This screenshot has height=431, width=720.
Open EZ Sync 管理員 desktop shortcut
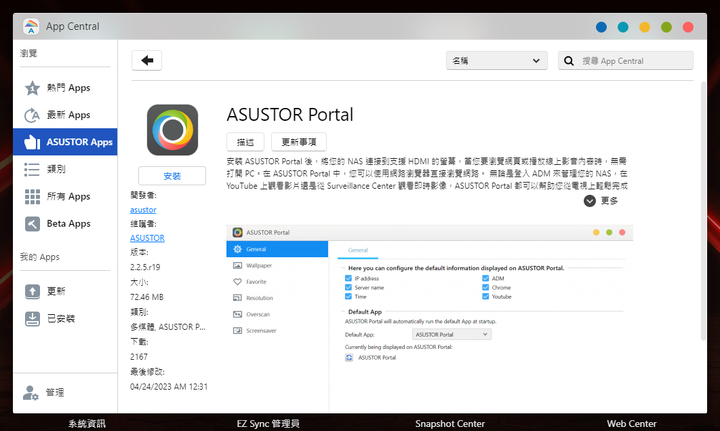(x=268, y=424)
